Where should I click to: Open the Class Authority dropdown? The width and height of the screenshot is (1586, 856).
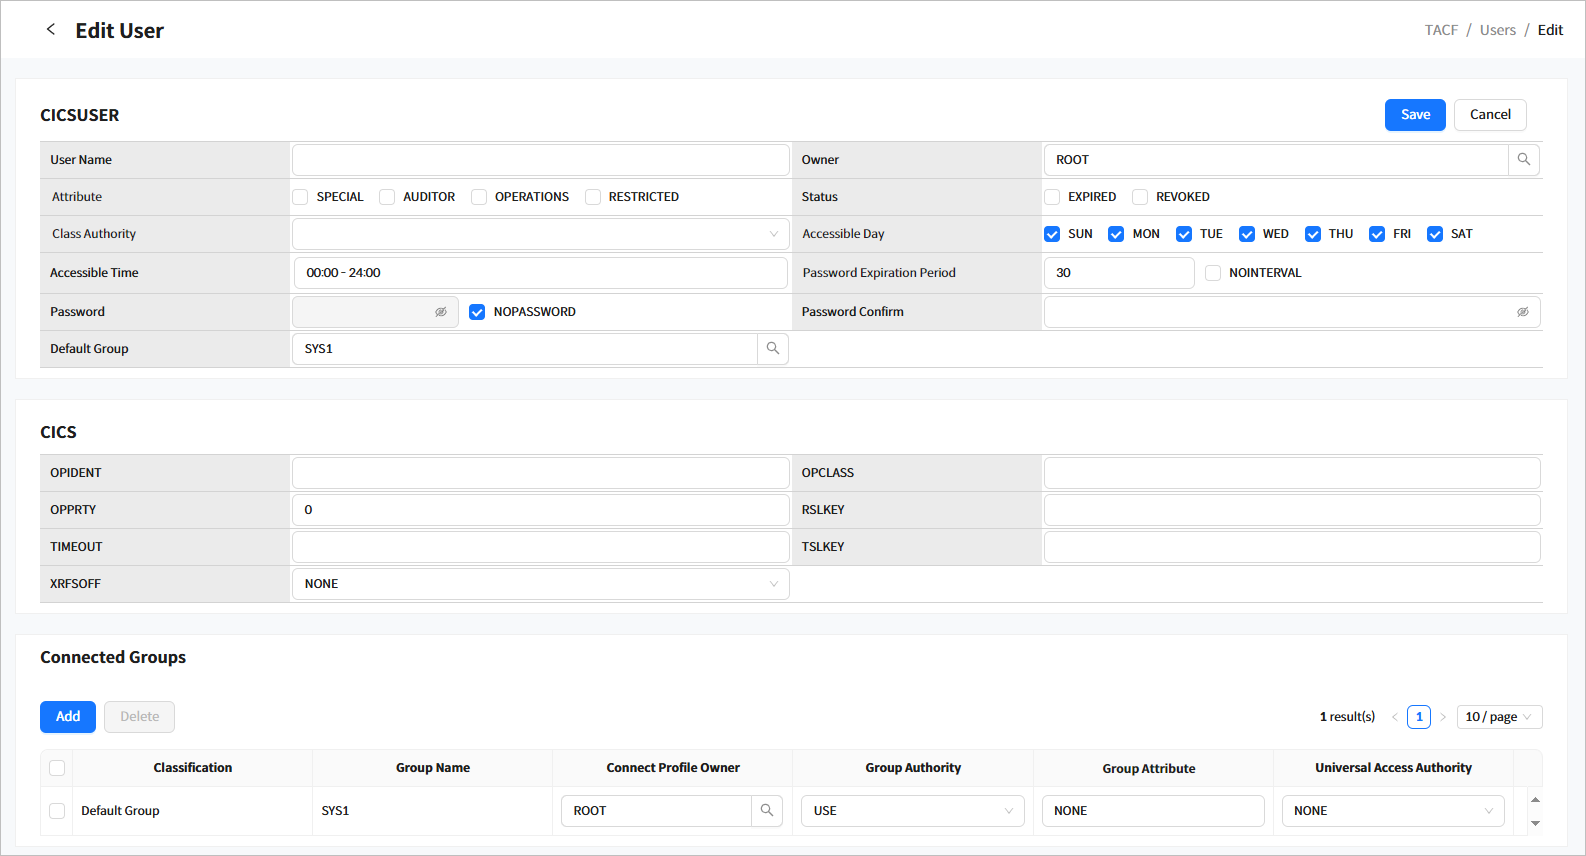[540, 234]
